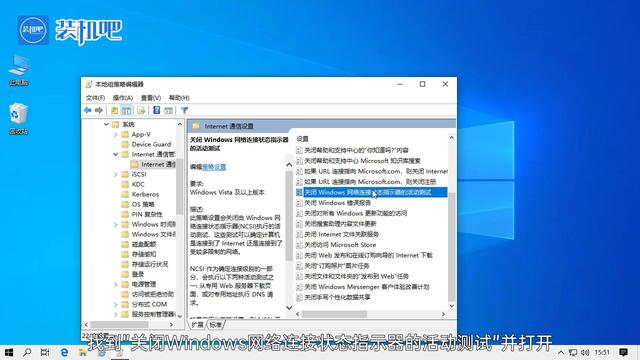Click the 设置 column header

pos(302,139)
